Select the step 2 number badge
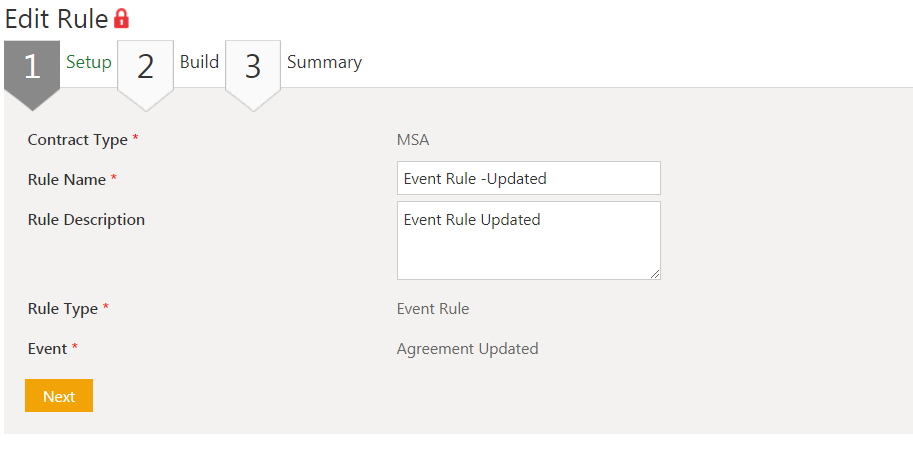 coord(146,67)
